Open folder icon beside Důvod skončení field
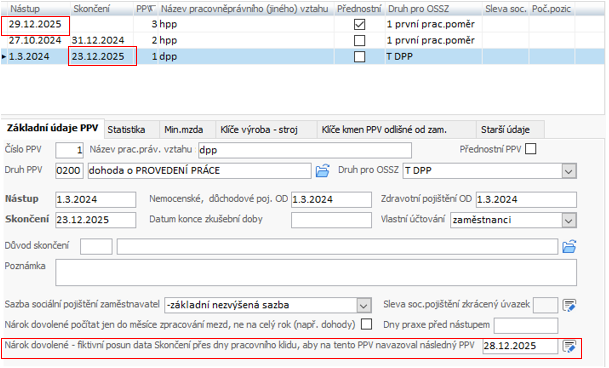The width and height of the screenshot is (609, 368). tap(569, 246)
